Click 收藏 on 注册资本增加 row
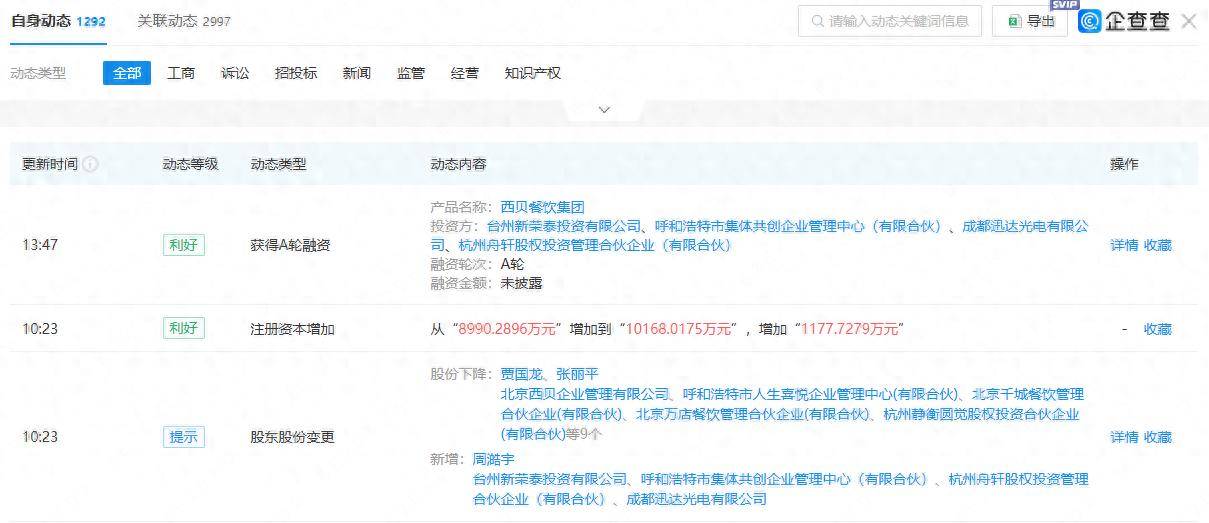The height and width of the screenshot is (523, 1209). (1157, 328)
